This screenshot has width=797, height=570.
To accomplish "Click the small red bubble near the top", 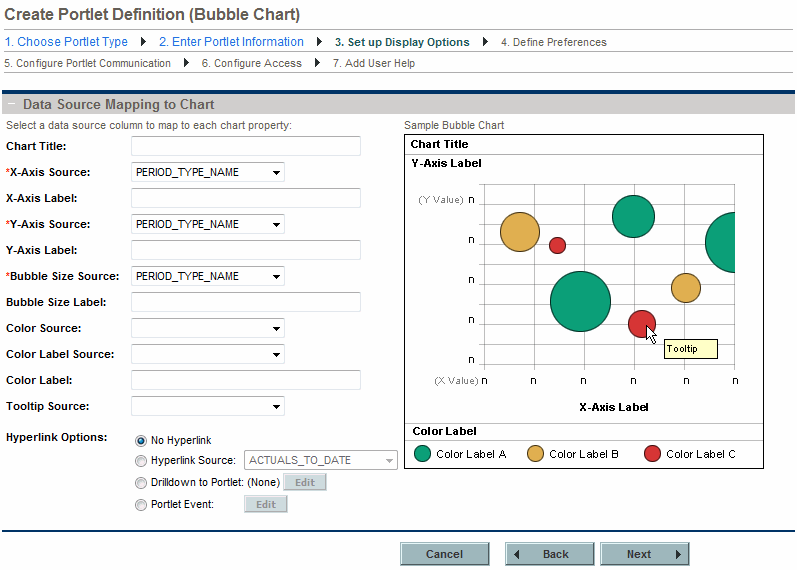I will tap(558, 245).
